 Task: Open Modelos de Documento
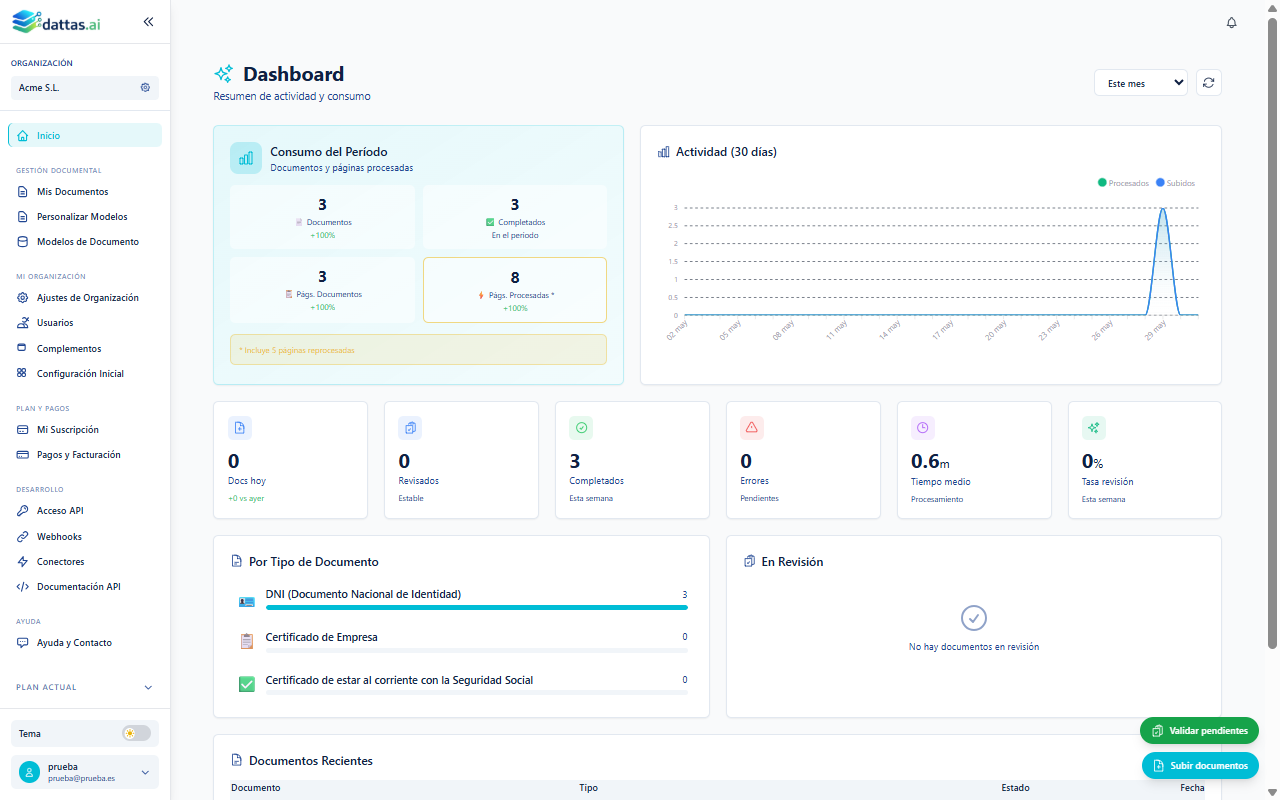85,241
